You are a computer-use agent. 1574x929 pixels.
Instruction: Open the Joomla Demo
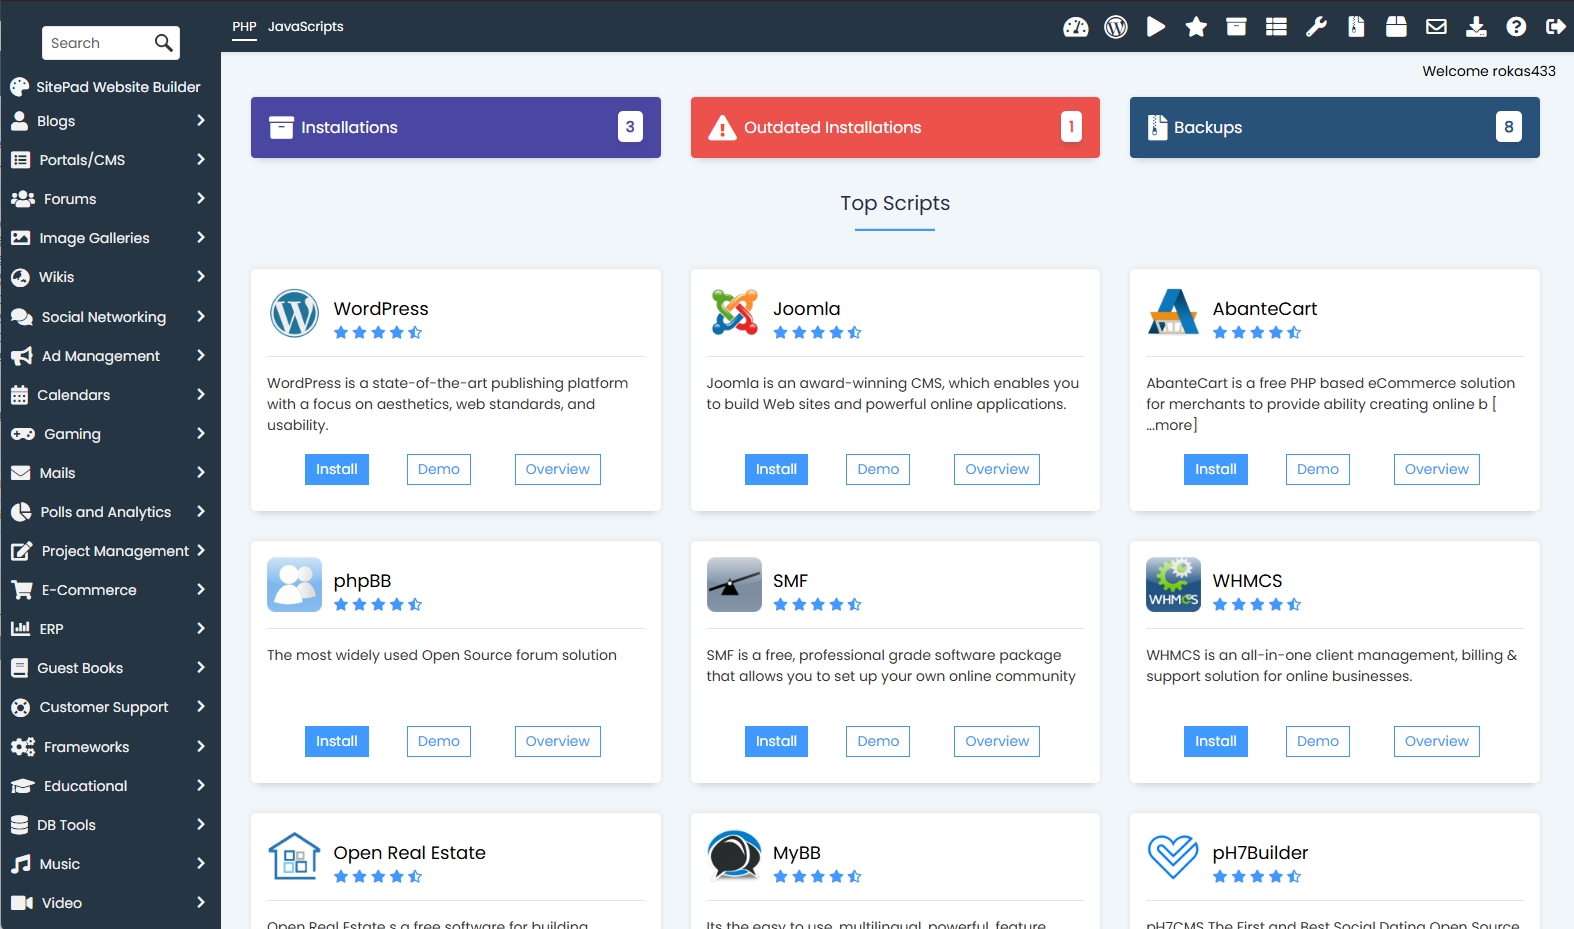point(878,469)
